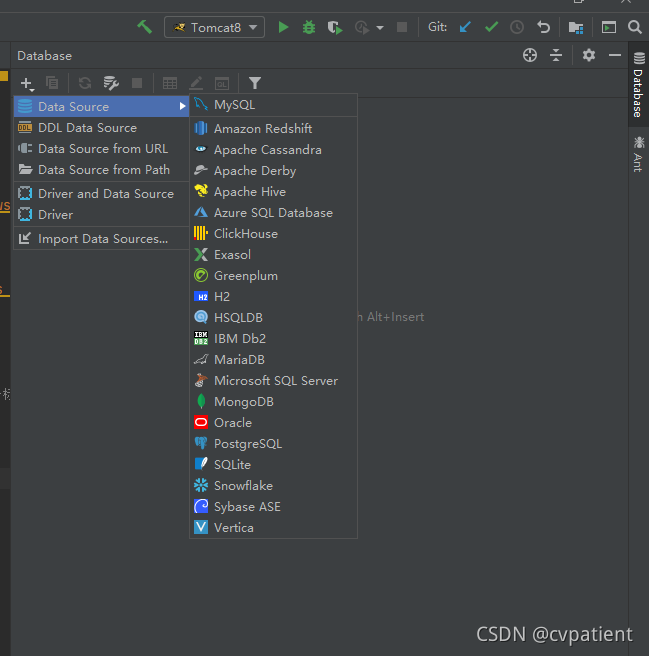This screenshot has width=649, height=656.
Task: Pick SQLite data source
Action: [x=274, y=464]
